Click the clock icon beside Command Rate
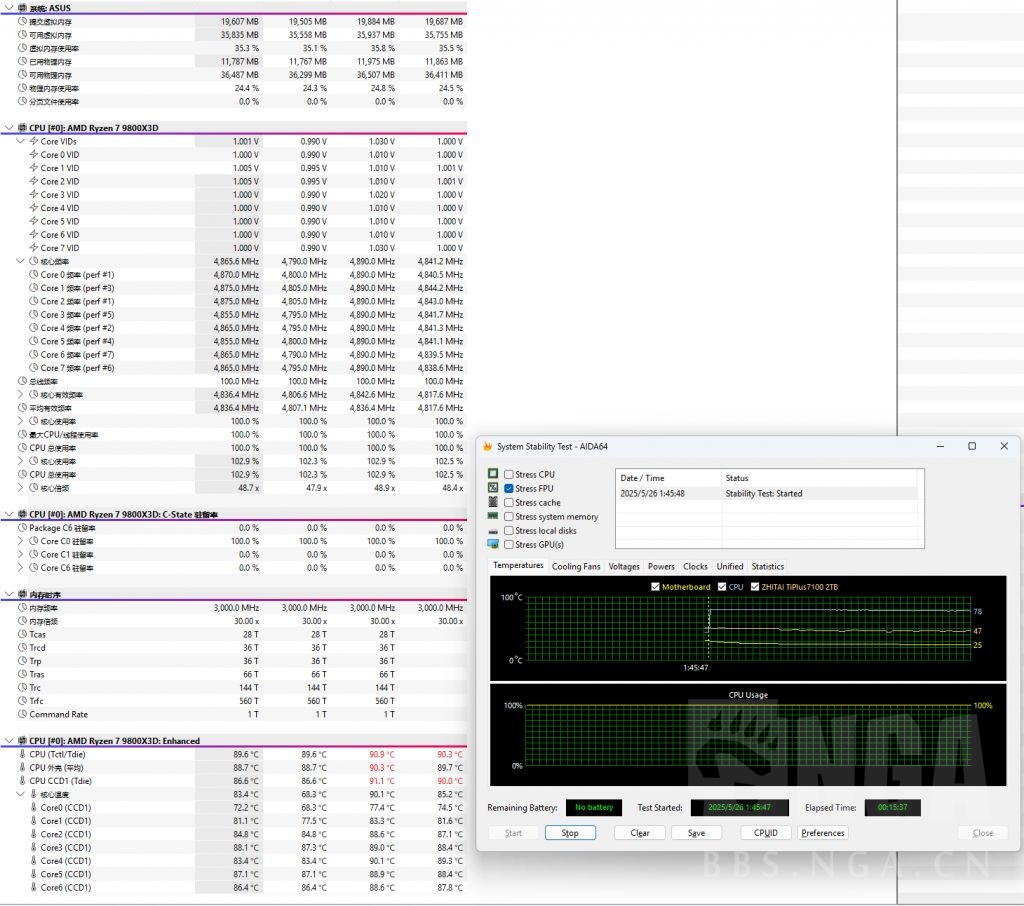The width and height of the screenshot is (1024, 906). [22, 714]
